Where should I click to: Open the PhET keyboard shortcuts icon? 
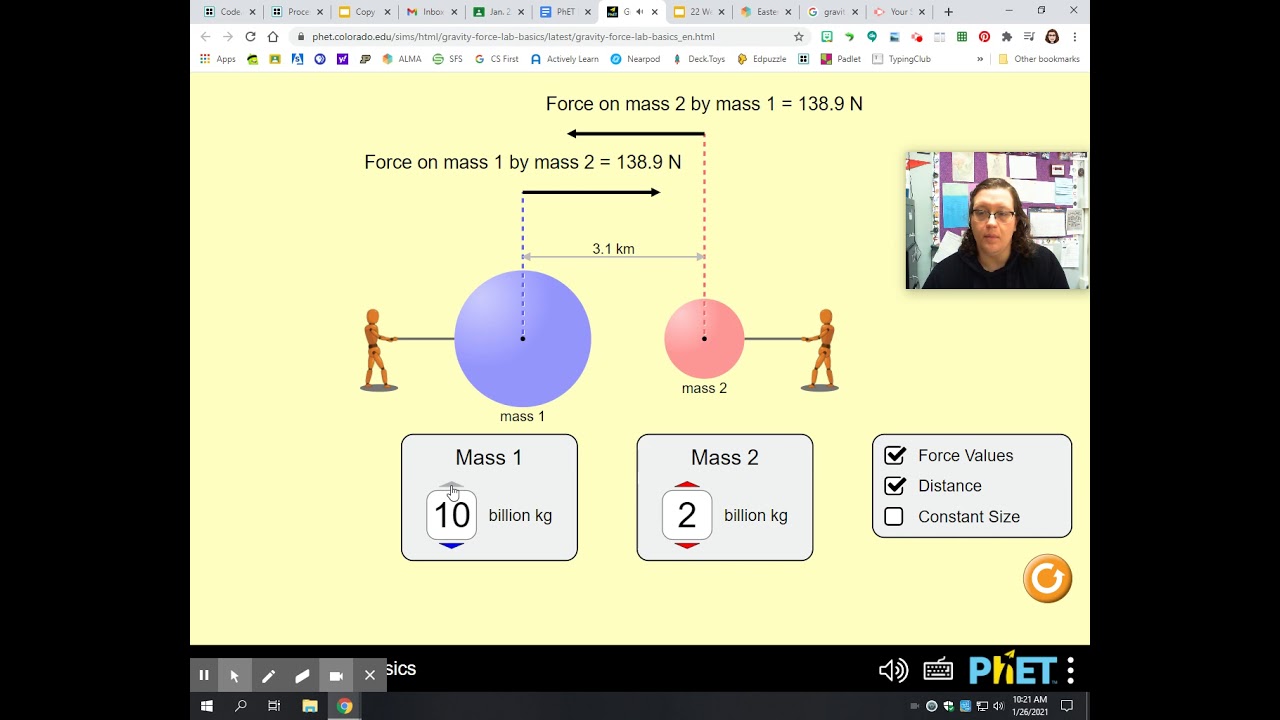(x=938, y=670)
